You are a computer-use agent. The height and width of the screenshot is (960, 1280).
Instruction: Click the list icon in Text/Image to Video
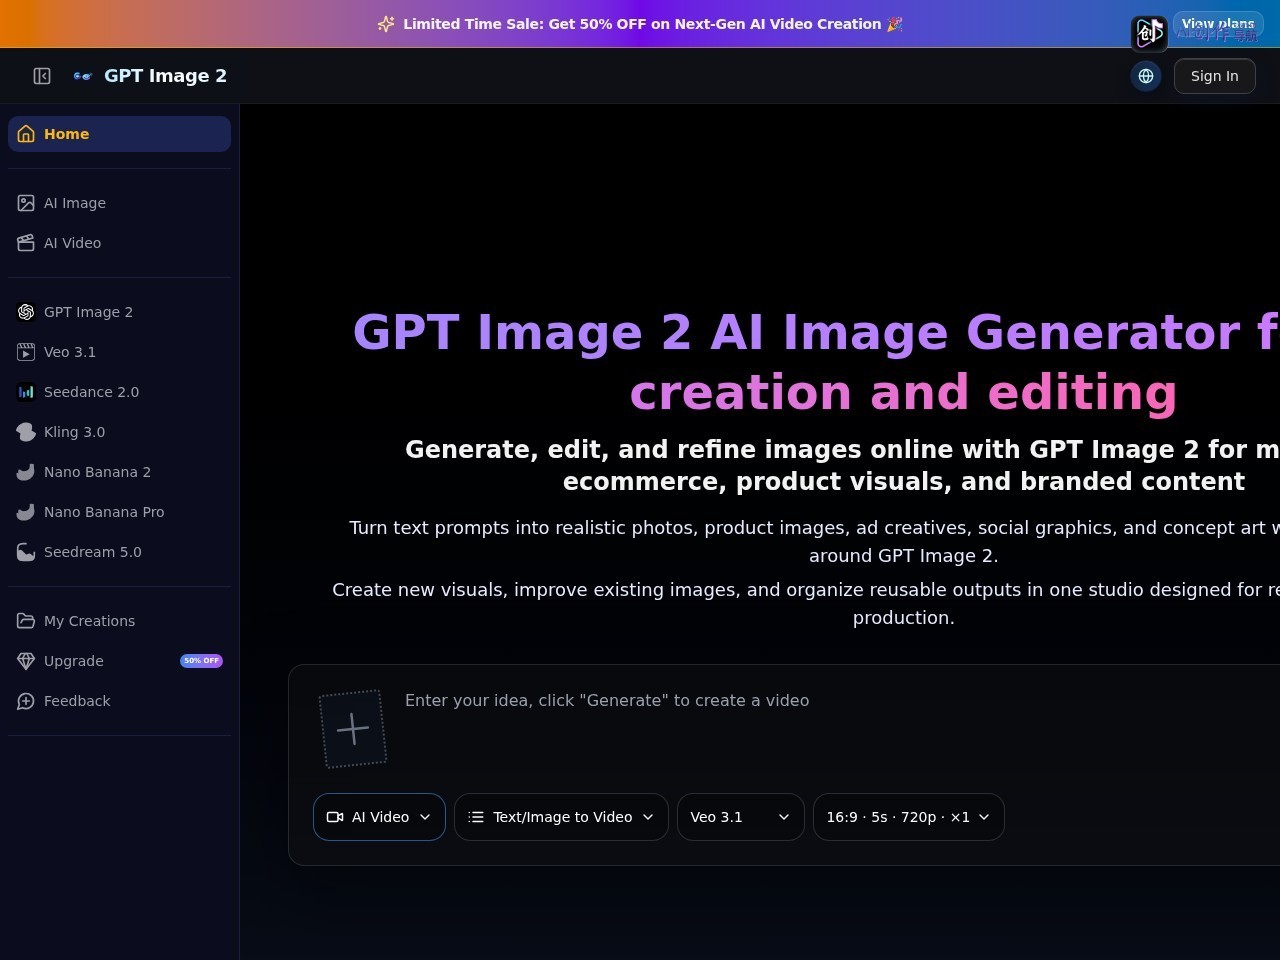tap(476, 817)
